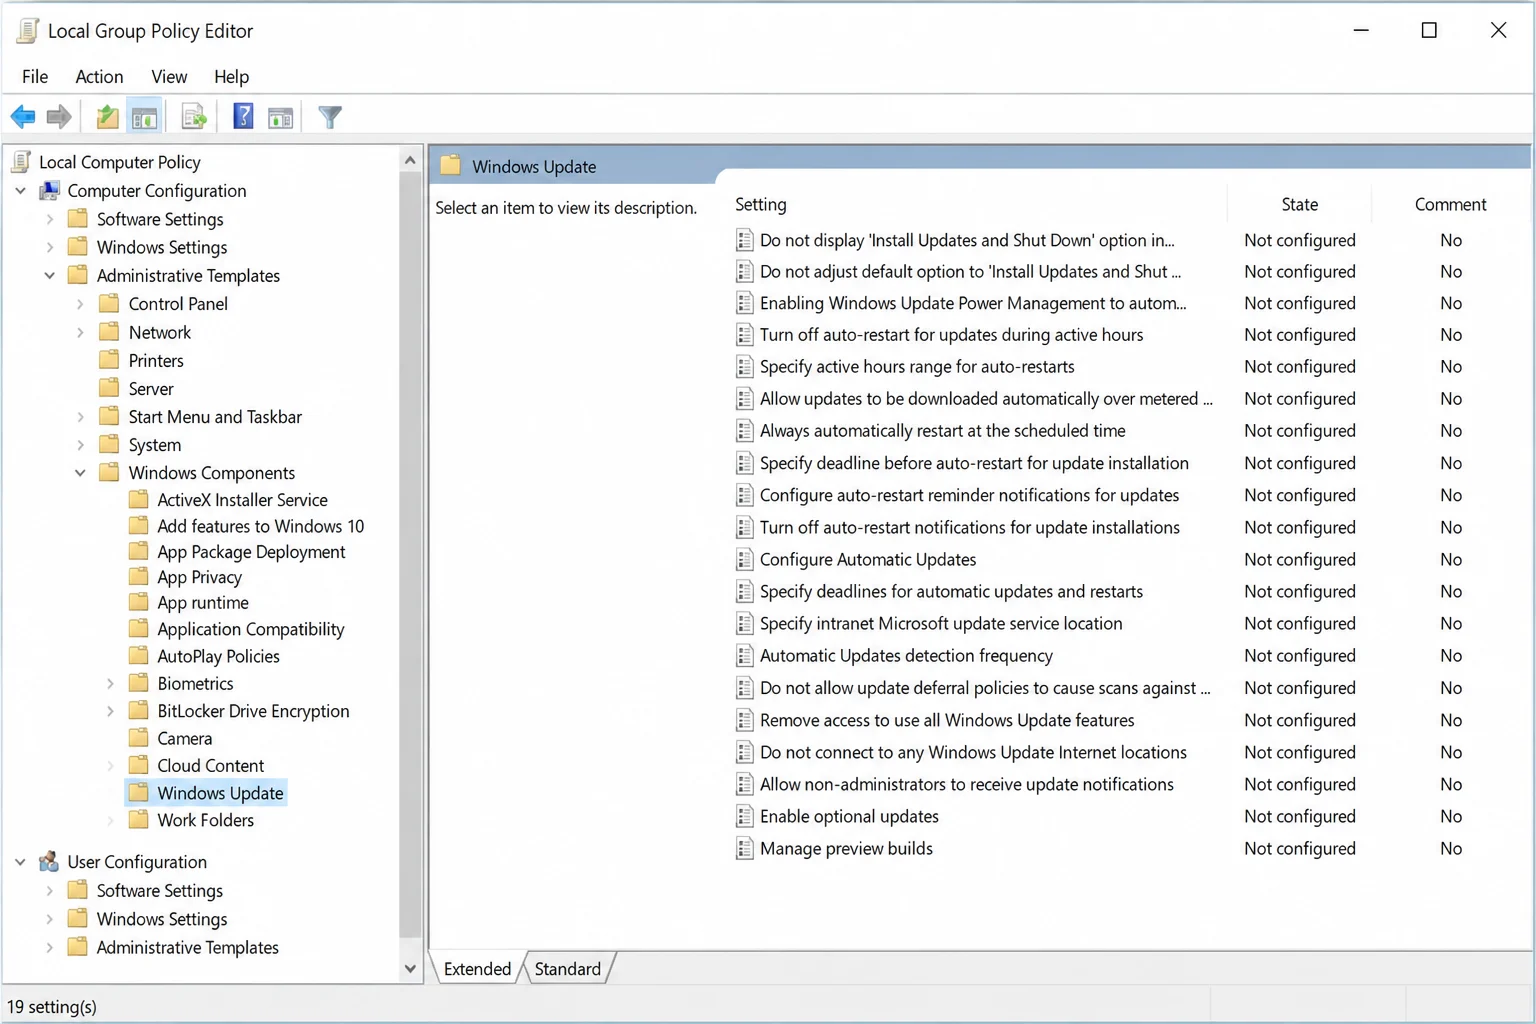Select 'Specify intranet Microsoft update service location'

pyautogui.click(x=941, y=623)
